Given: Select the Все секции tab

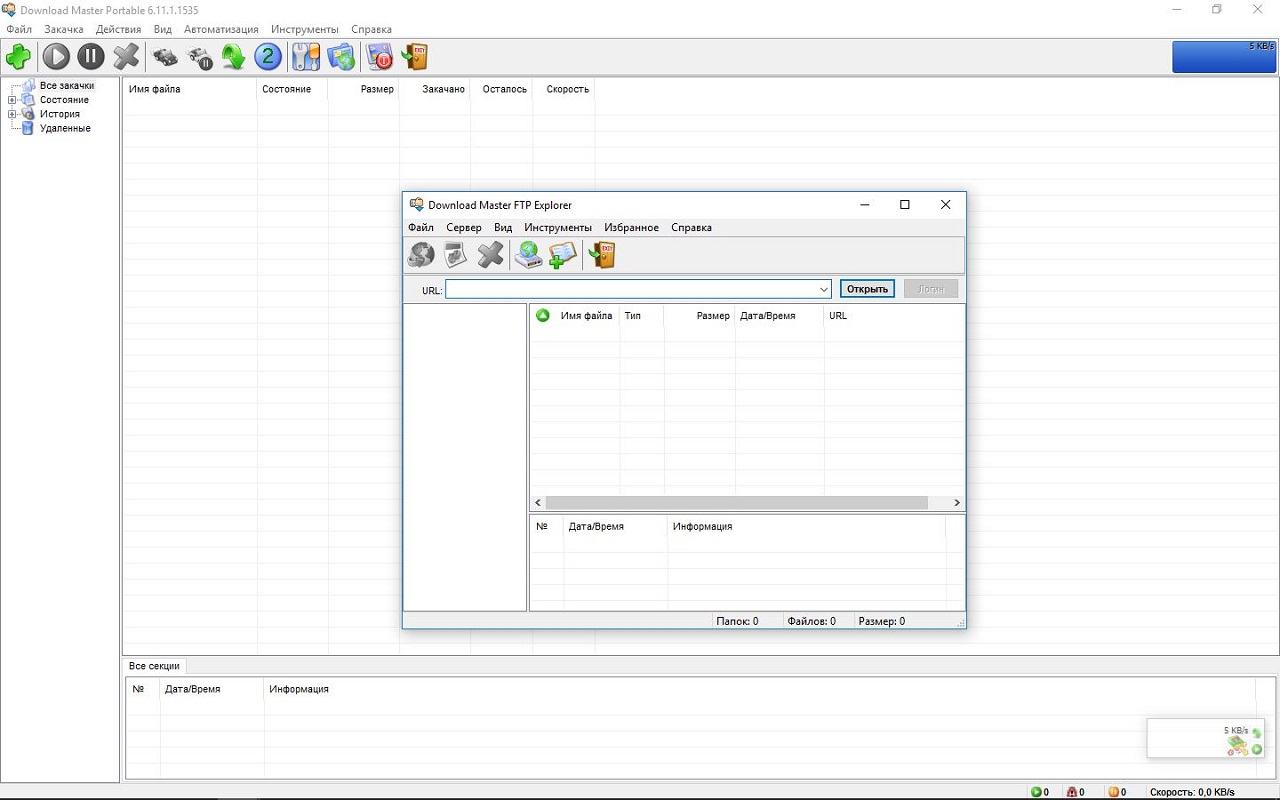Looking at the screenshot, I should tap(154, 666).
